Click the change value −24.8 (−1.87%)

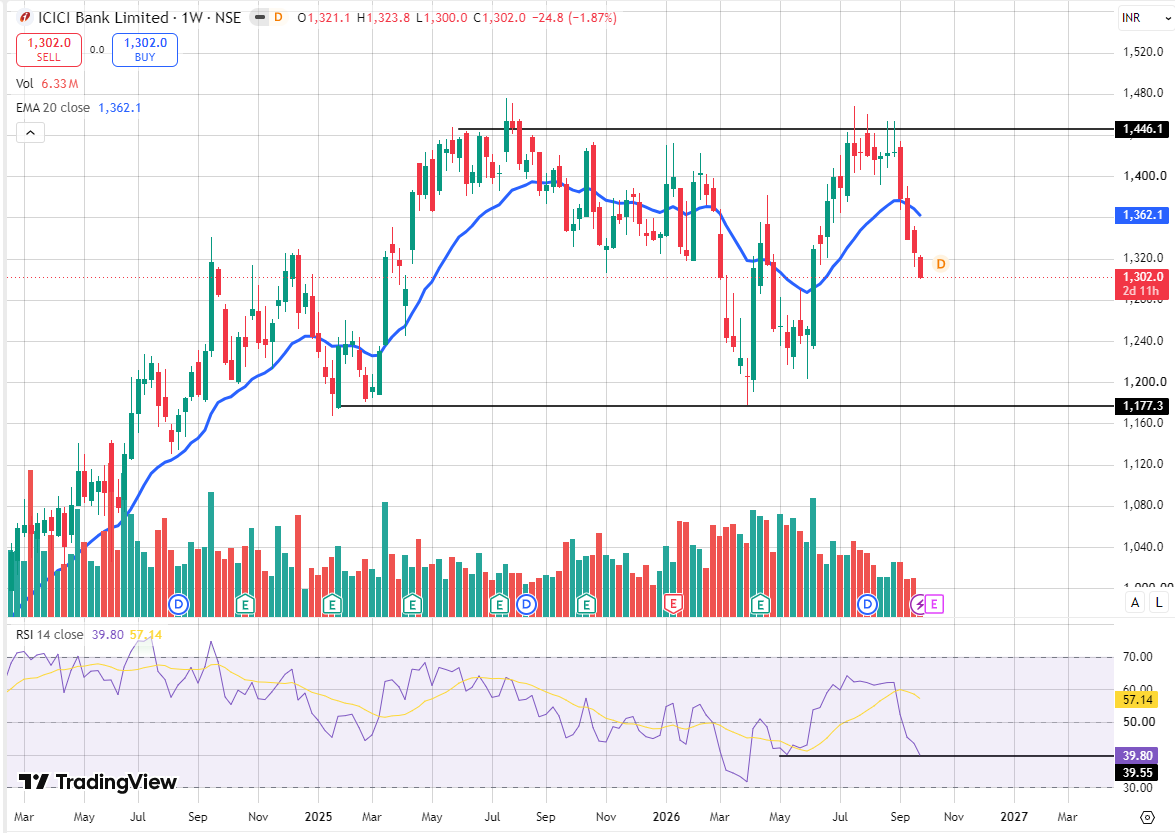click(574, 17)
